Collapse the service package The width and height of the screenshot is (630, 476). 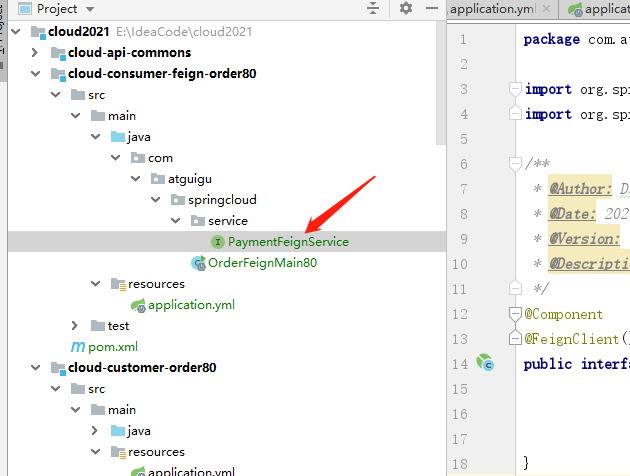(176, 221)
